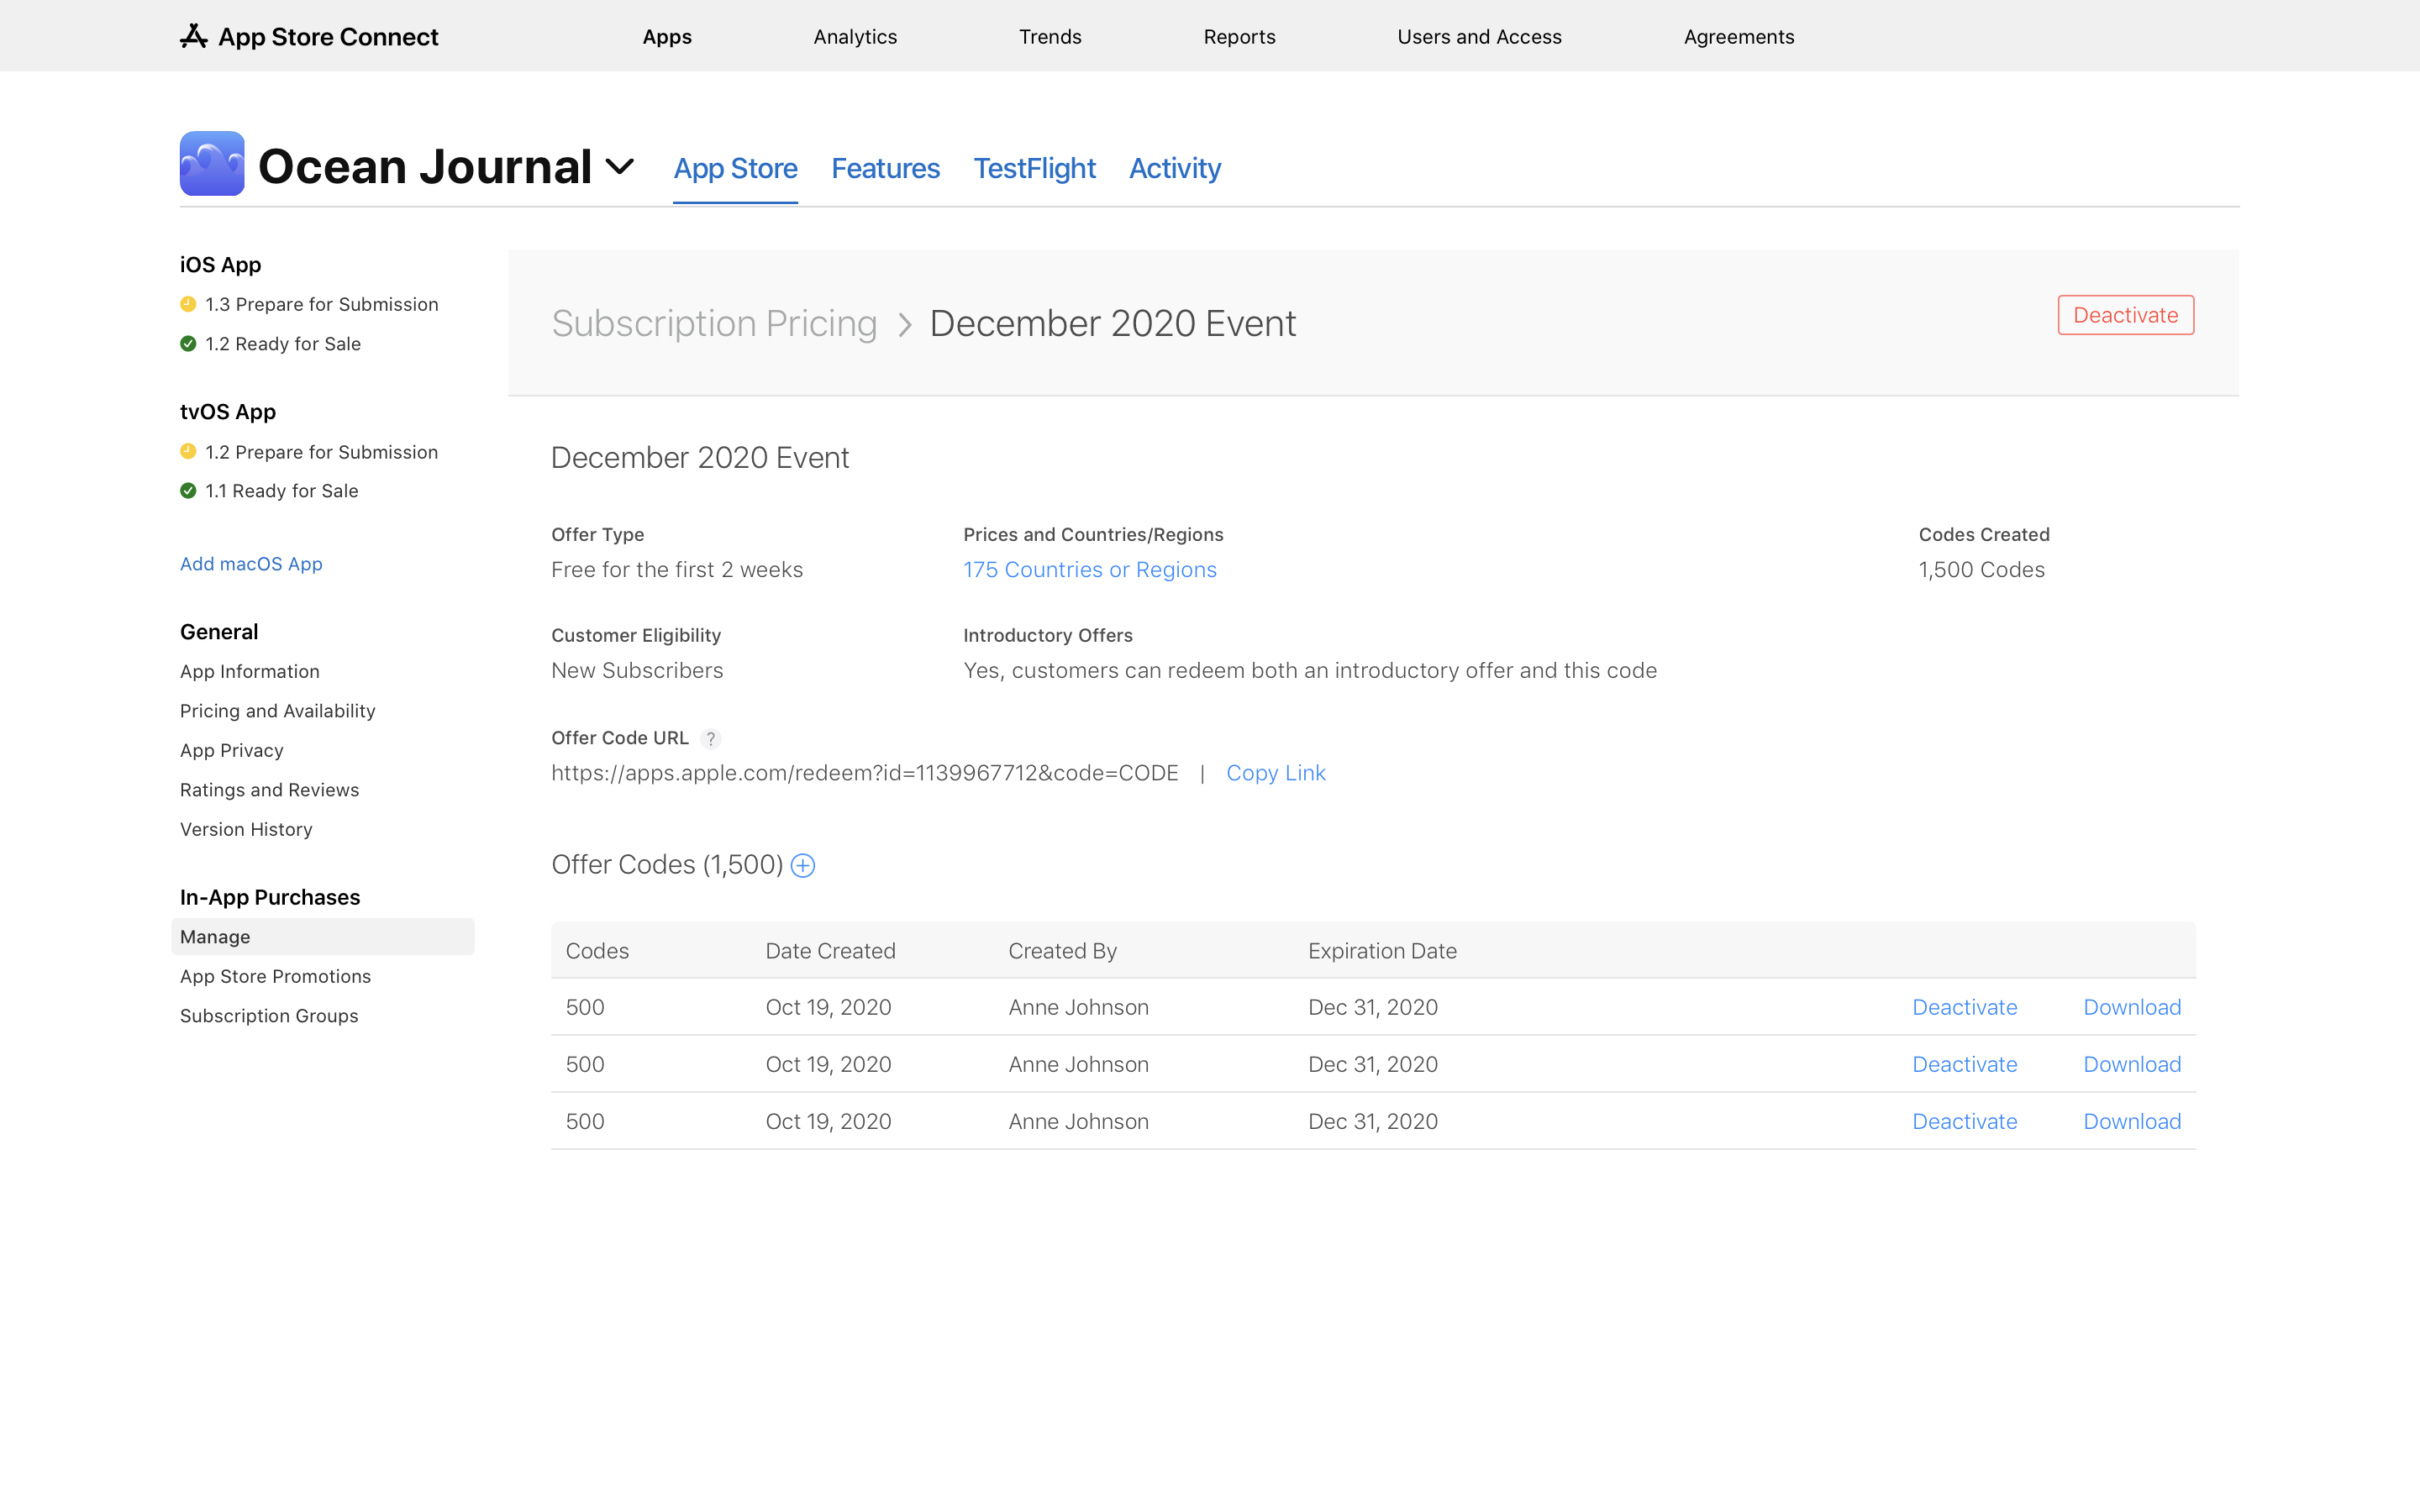Open Users and Access in top navigation
This screenshot has height=1512, width=2420.
[1479, 37]
